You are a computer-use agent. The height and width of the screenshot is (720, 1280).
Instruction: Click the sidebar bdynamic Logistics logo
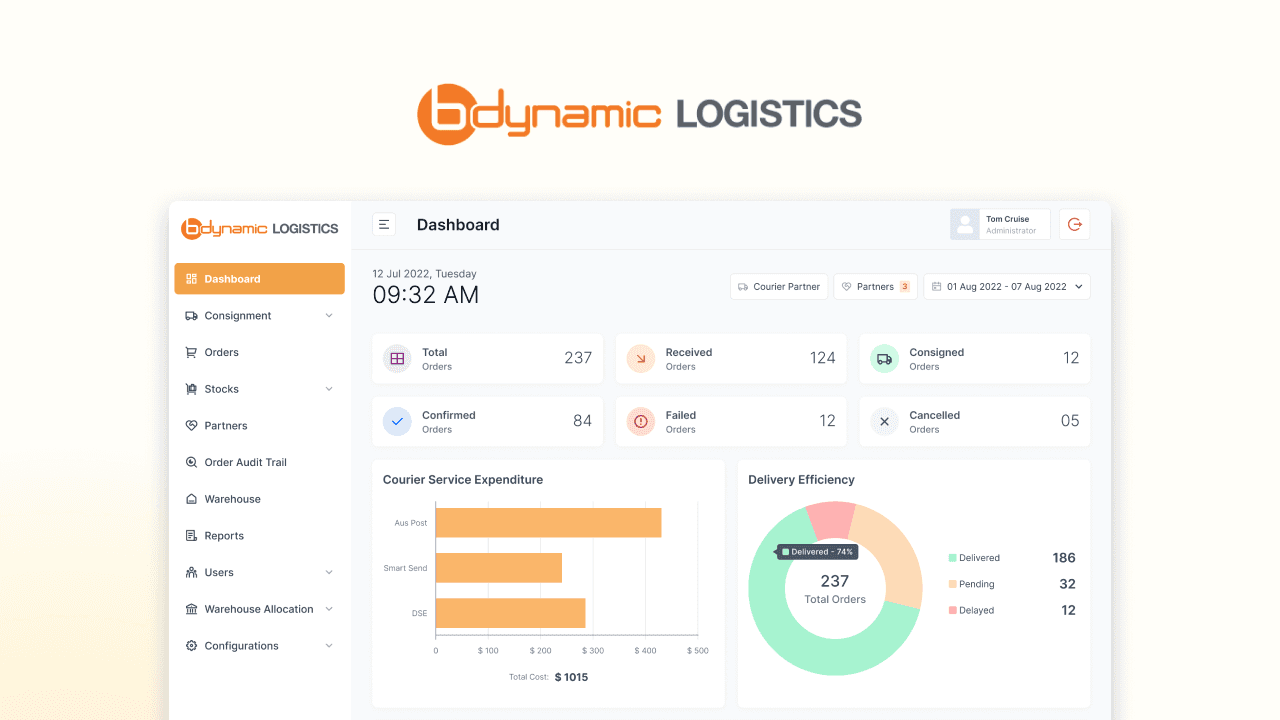pos(260,228)
